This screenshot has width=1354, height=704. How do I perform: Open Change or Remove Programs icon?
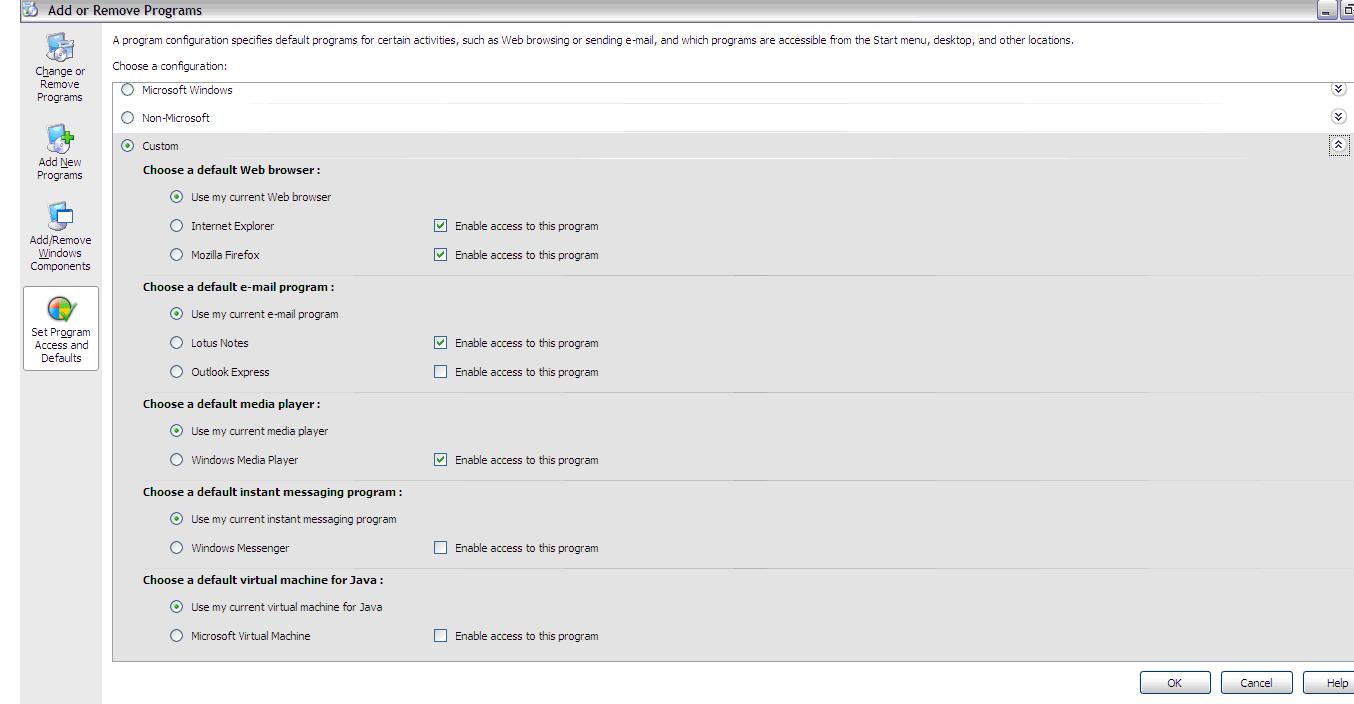click(60, 48)
